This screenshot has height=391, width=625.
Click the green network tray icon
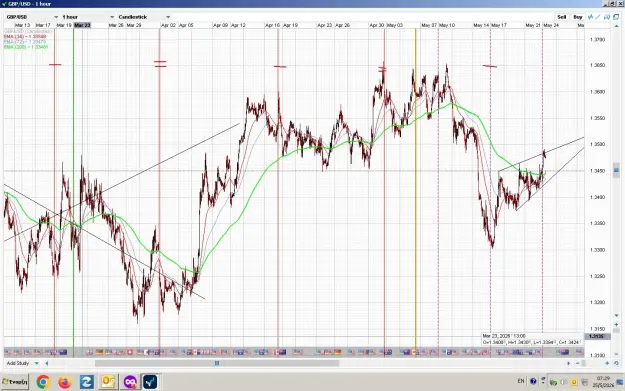(x=553, y=383)
